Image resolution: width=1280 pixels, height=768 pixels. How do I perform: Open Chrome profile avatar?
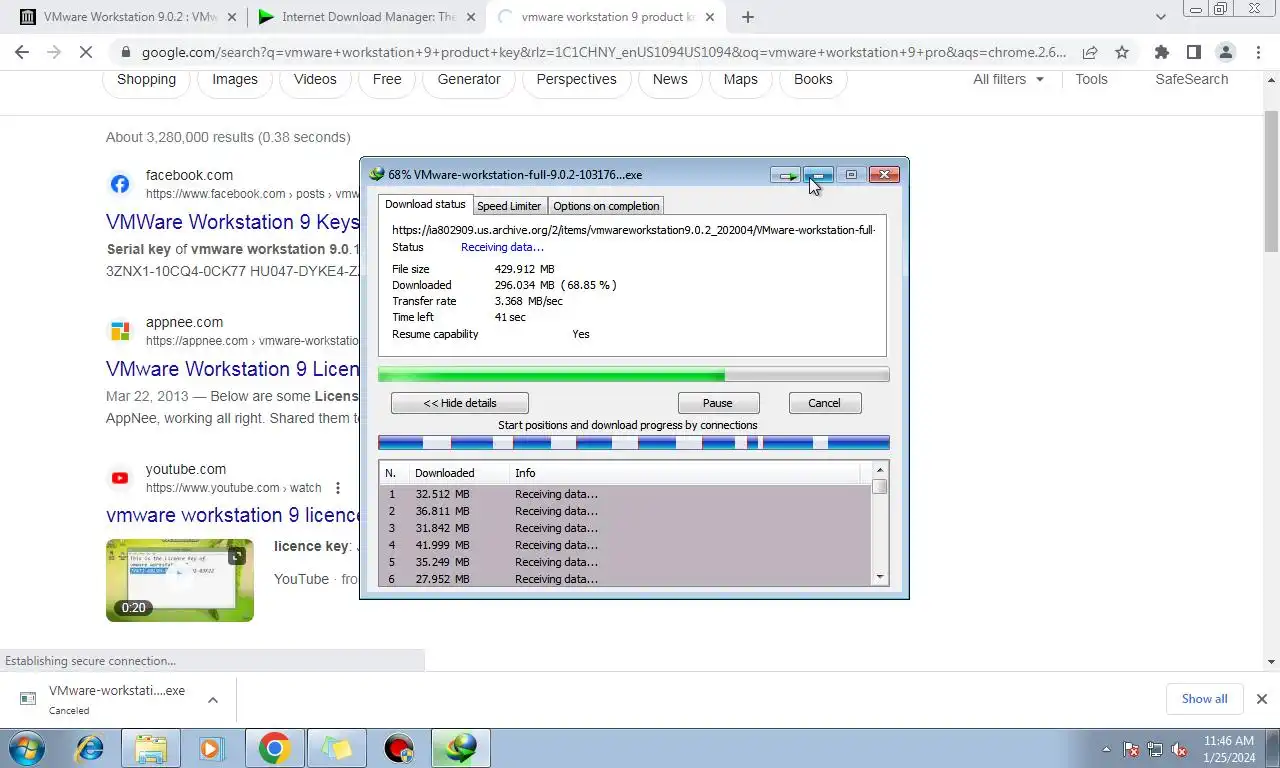pyautogui.click(x=1225, y=53)
